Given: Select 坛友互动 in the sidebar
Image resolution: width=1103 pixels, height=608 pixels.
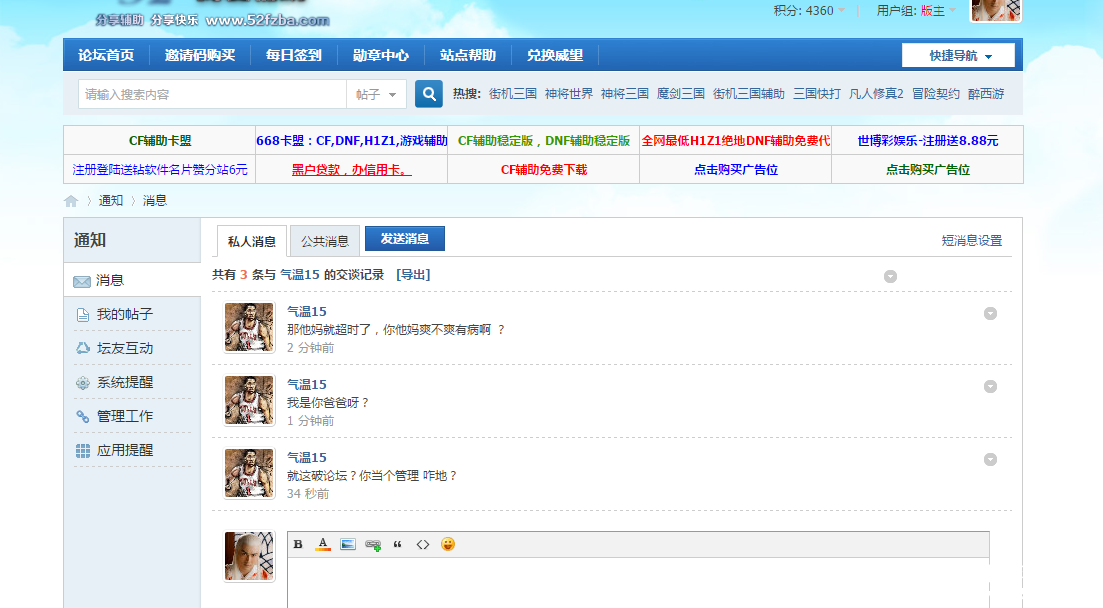Looking at the screenshot, I should (132, 348).
